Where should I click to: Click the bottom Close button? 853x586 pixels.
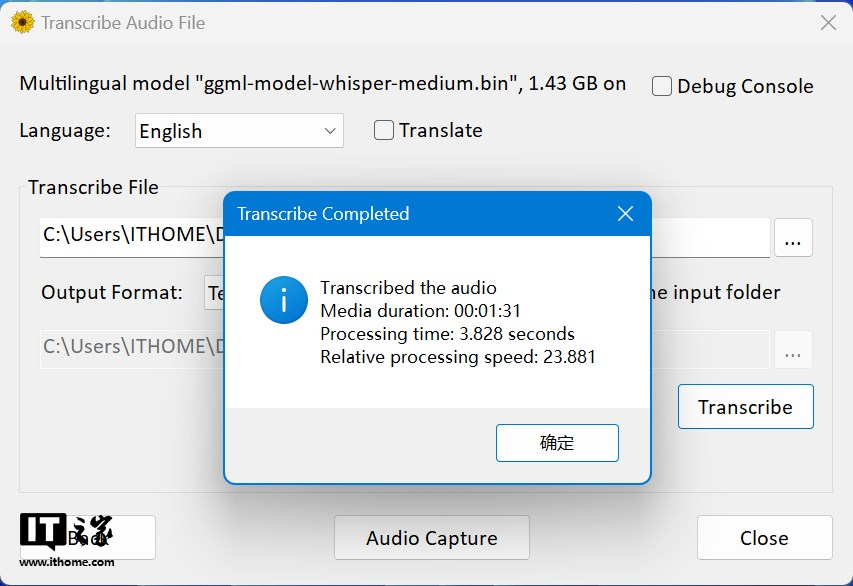[764, 538]
